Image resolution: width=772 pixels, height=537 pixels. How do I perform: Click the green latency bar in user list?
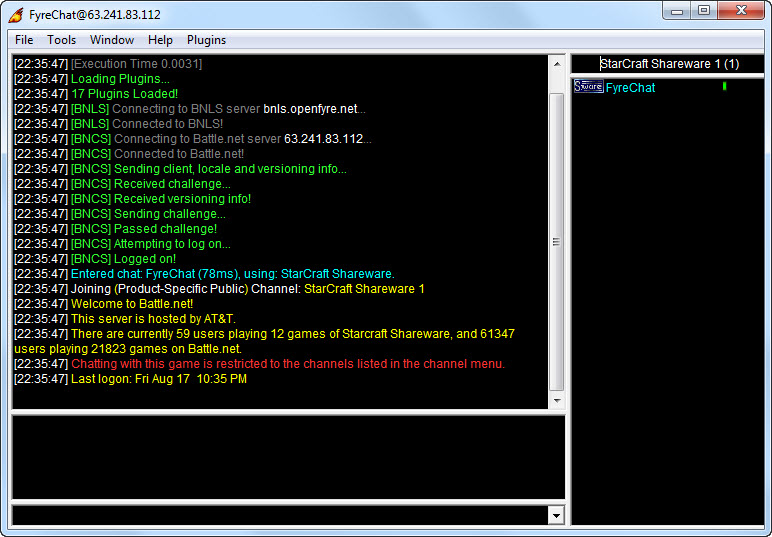(724, 87)
